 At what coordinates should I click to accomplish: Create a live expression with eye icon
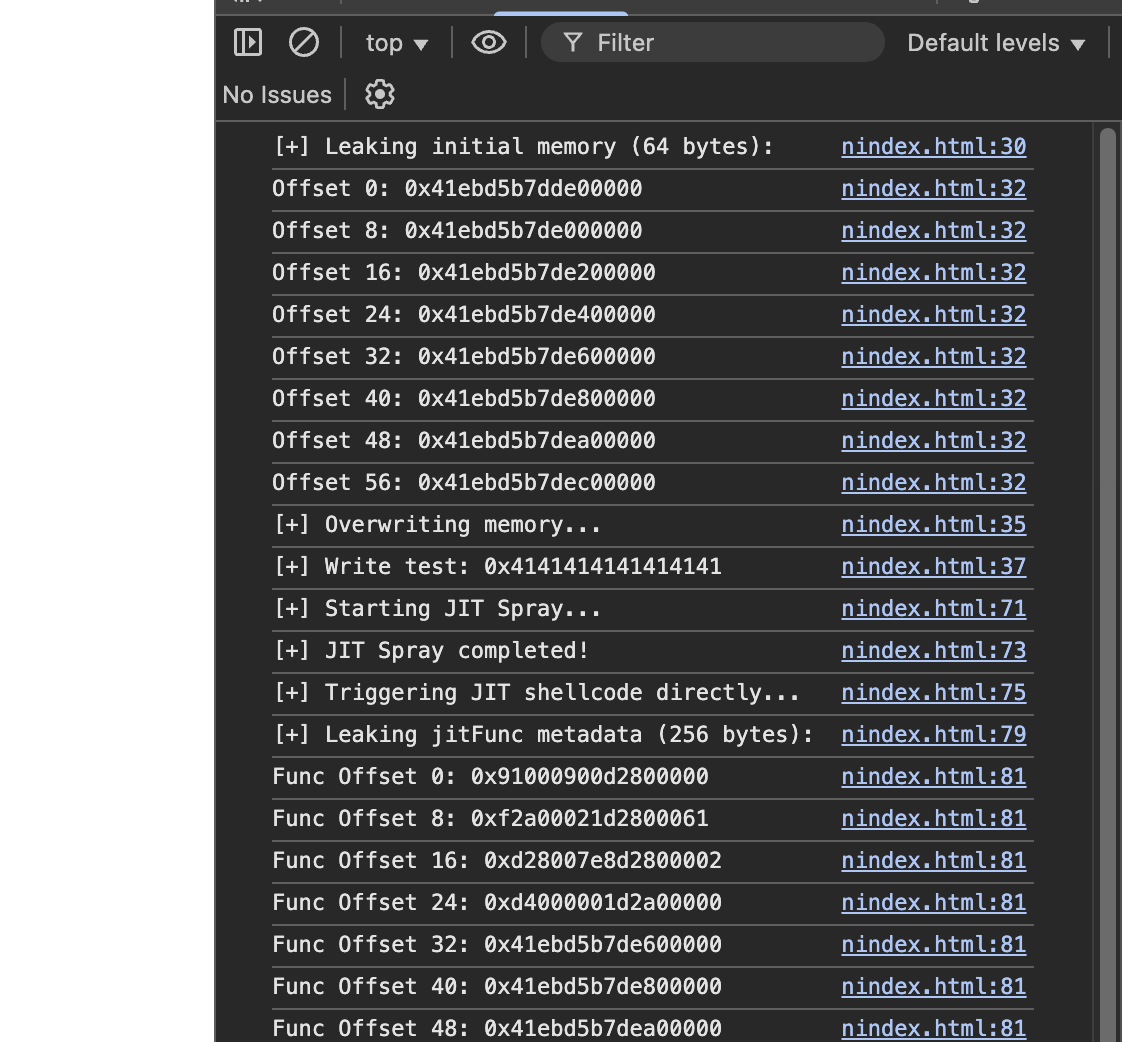click(x=488, y=42)
